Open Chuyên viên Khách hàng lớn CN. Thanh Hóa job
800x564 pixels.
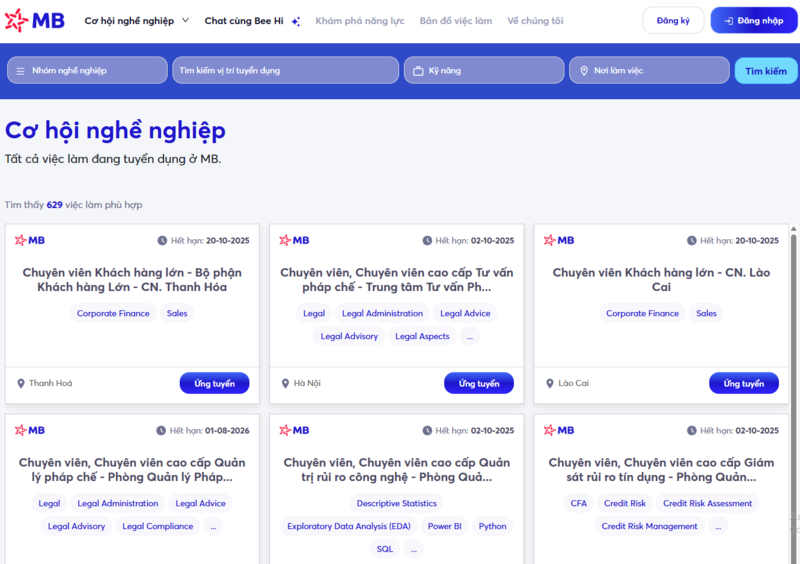[x=132, y=280]
